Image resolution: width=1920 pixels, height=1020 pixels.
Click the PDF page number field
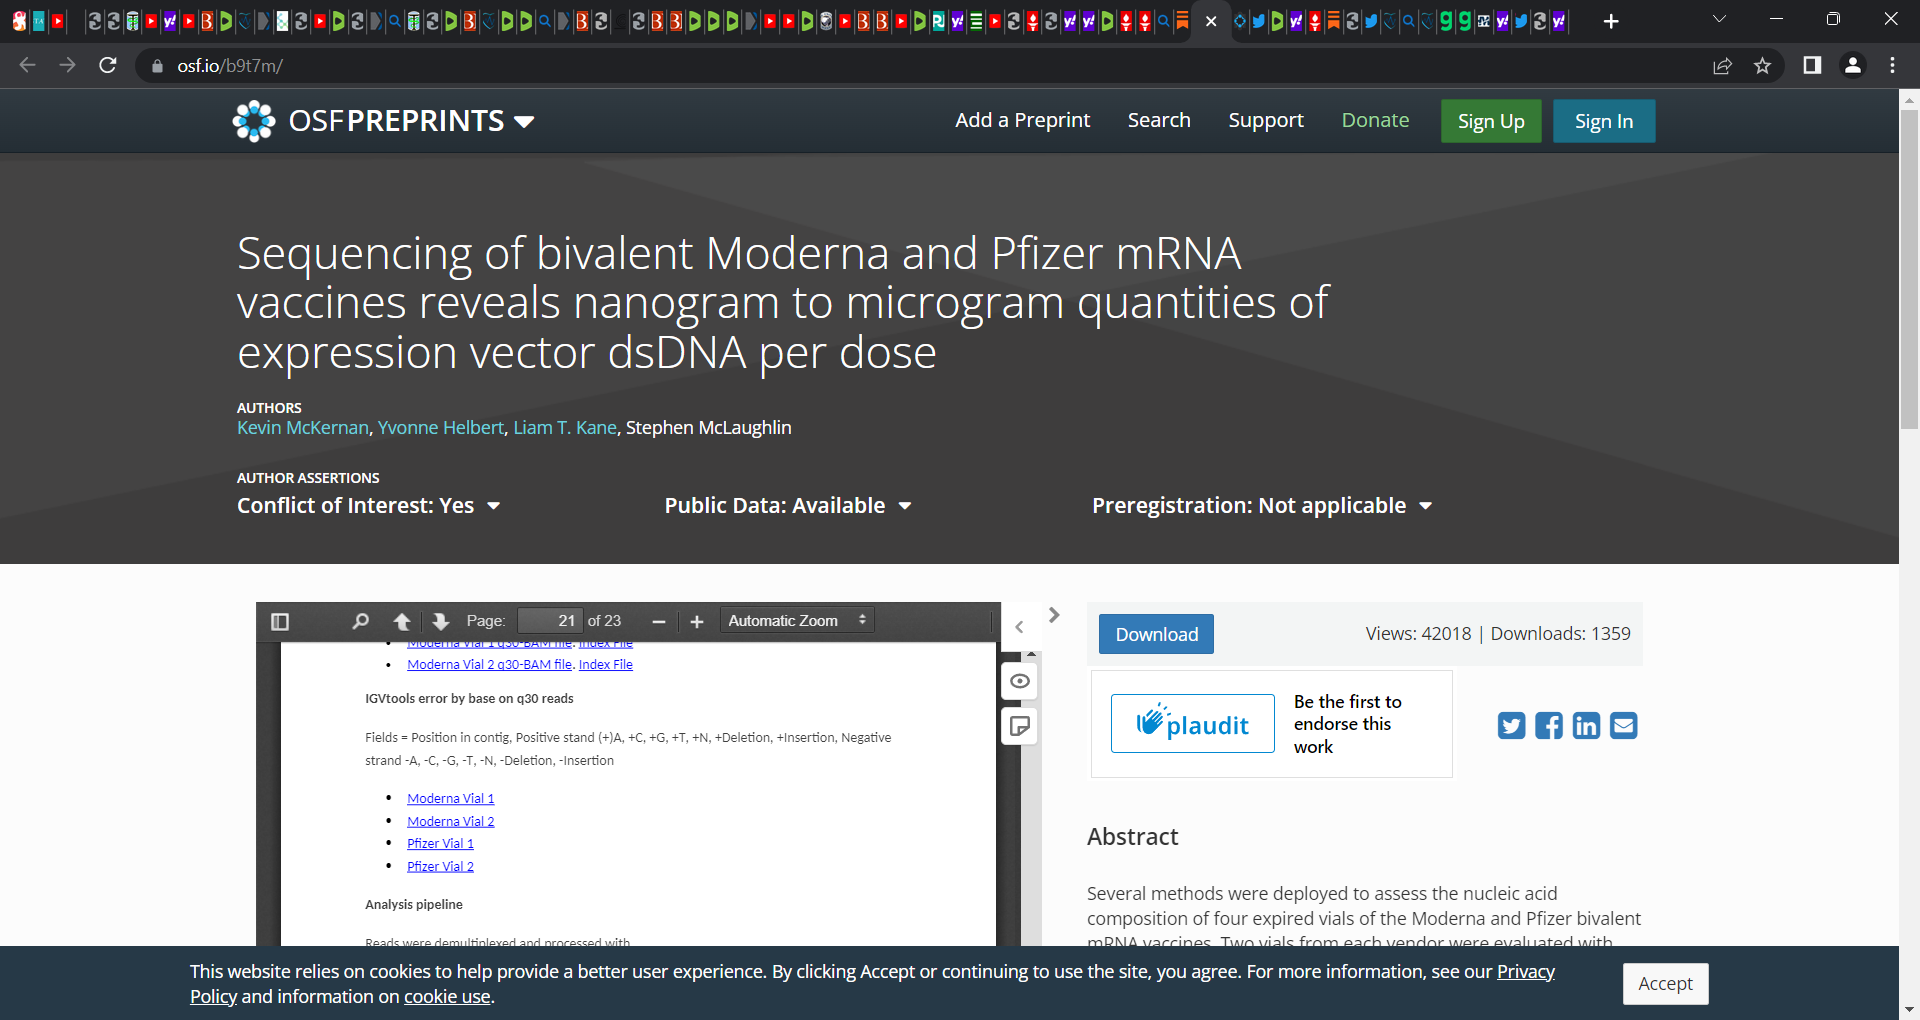[550, 621]
